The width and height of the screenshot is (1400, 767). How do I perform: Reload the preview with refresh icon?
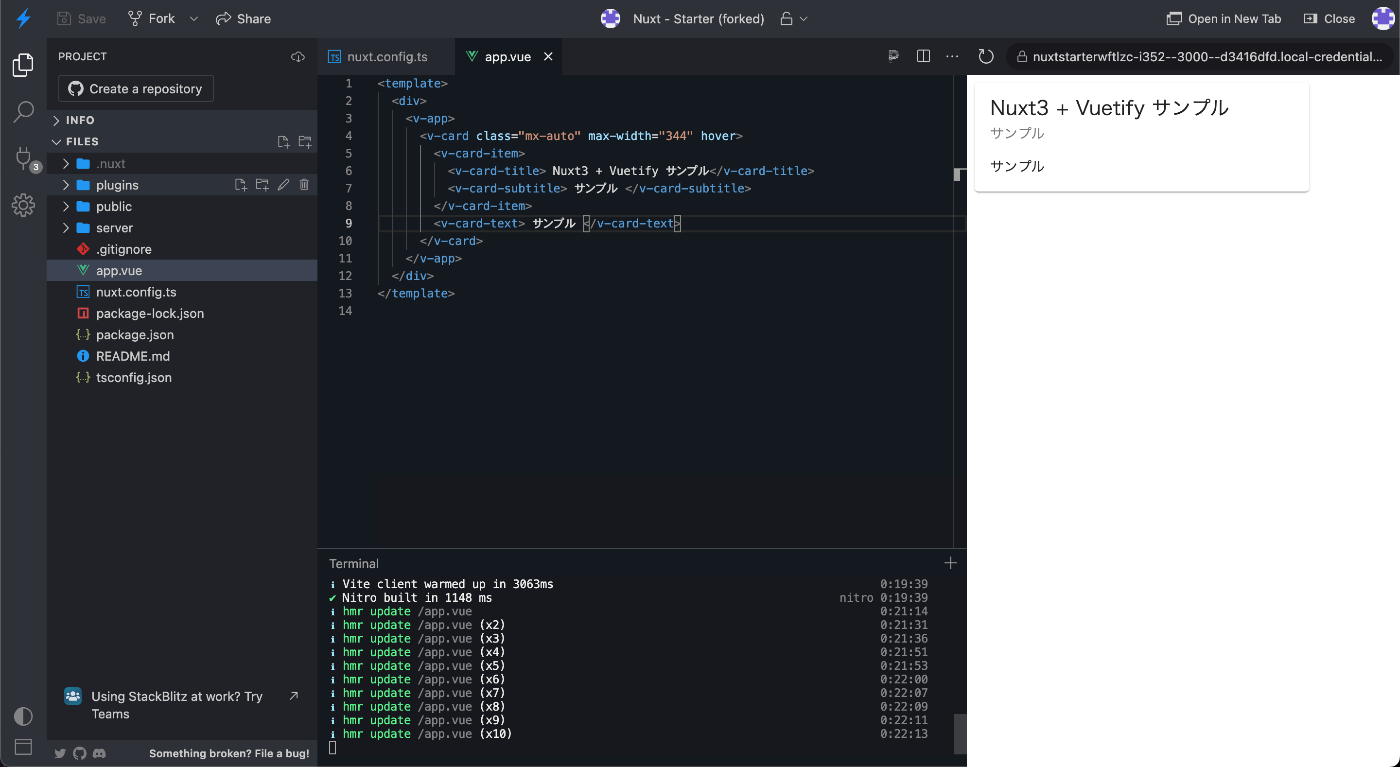tap(986, 57)
